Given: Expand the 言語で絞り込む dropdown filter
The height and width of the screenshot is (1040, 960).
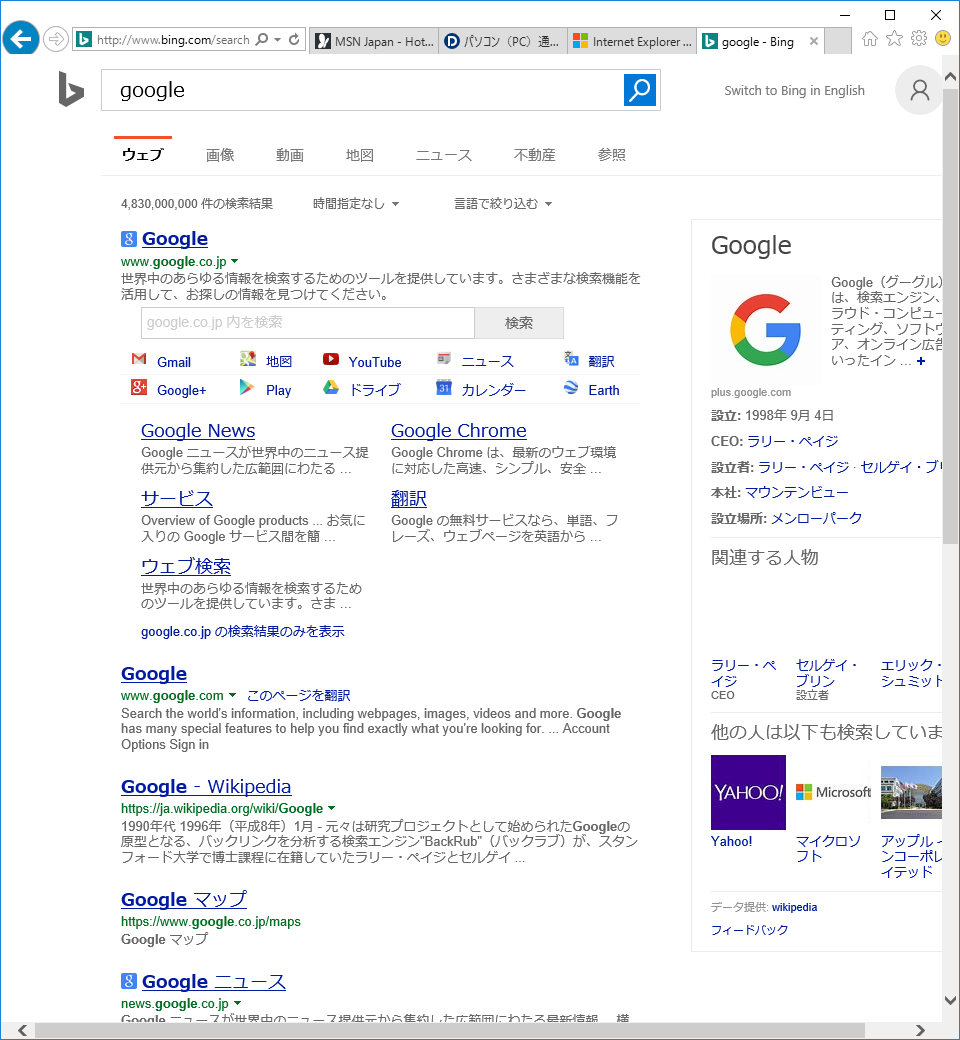Looking at the screenshot, I should 503,204.
